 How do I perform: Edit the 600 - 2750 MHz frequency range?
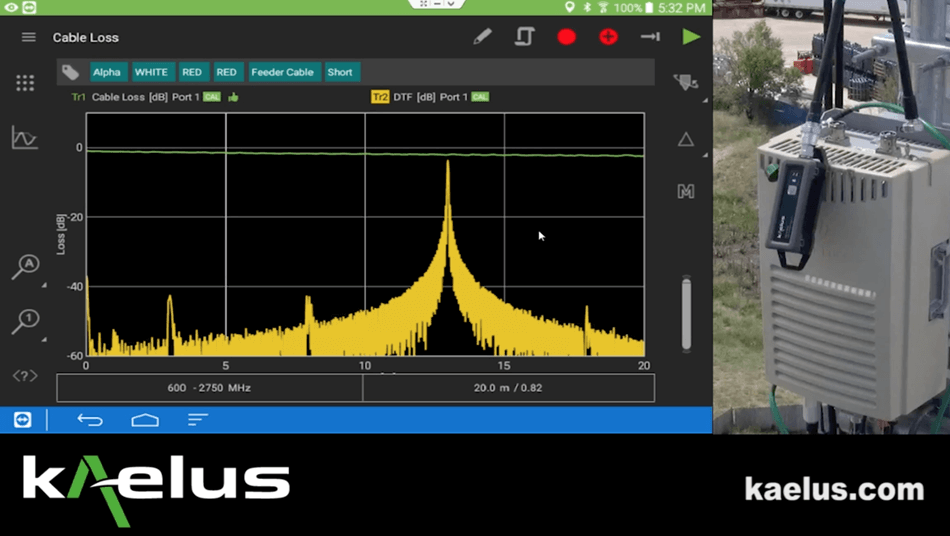(210, 388)
